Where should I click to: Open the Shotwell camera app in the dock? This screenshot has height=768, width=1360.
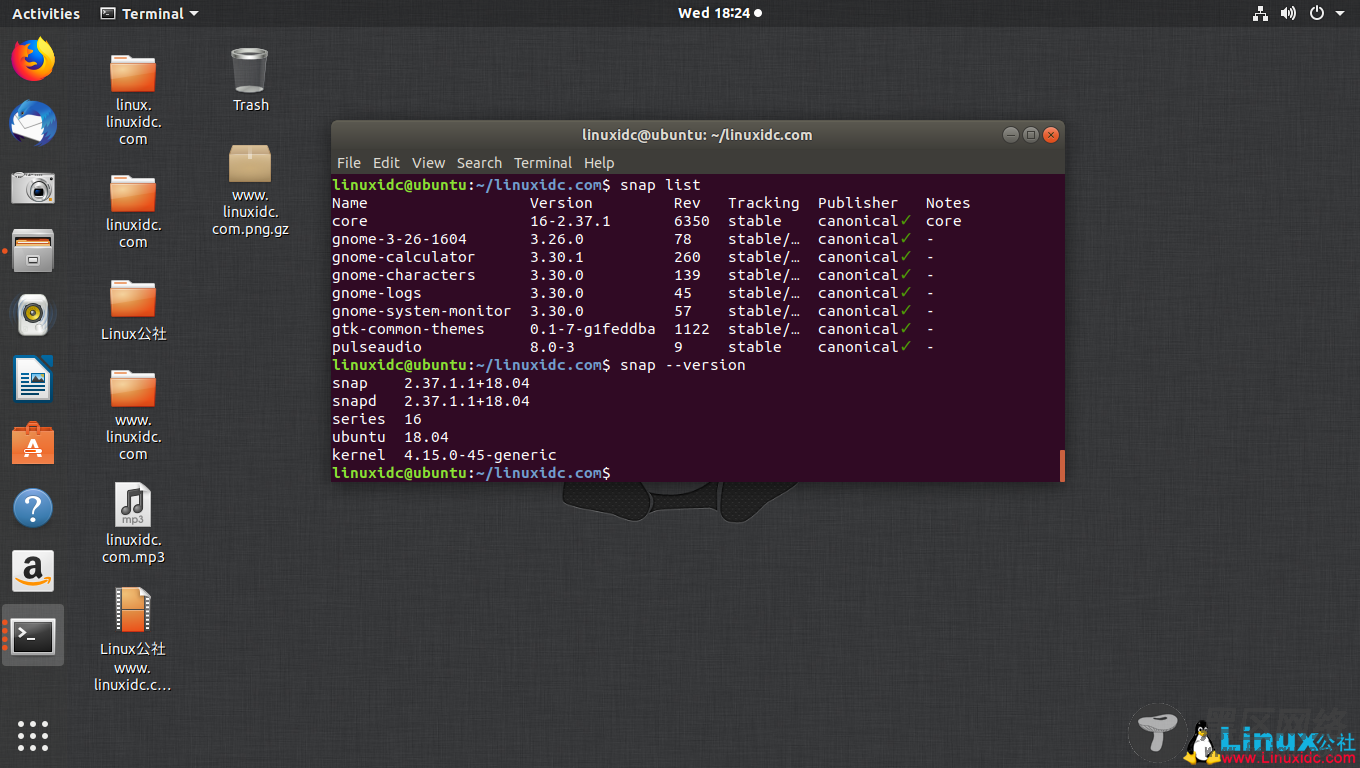coord(33,187)
